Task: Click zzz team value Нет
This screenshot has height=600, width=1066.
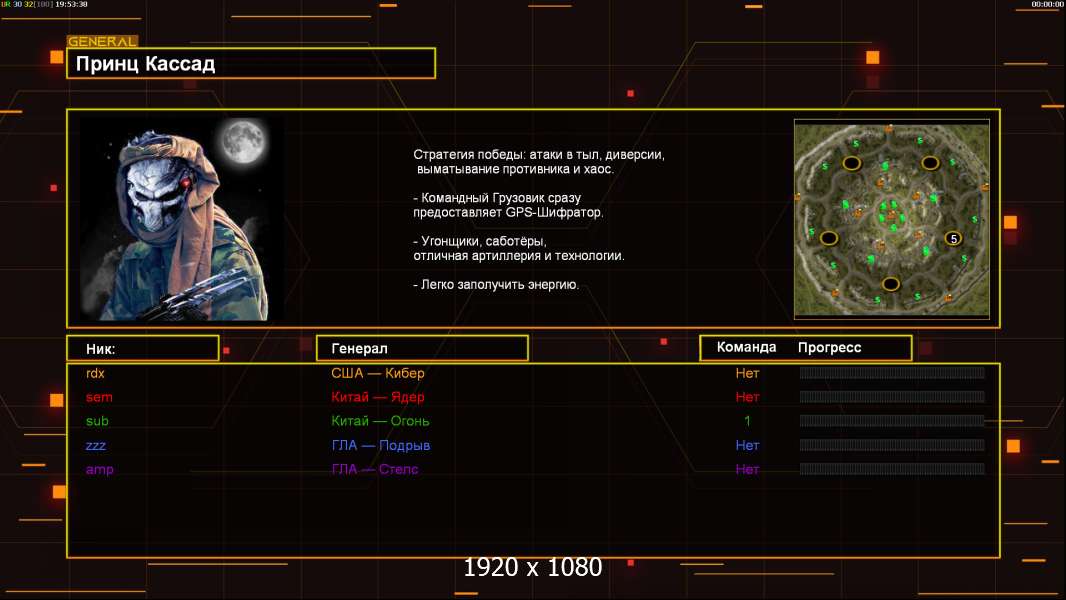Action: [x=747, y=446]
